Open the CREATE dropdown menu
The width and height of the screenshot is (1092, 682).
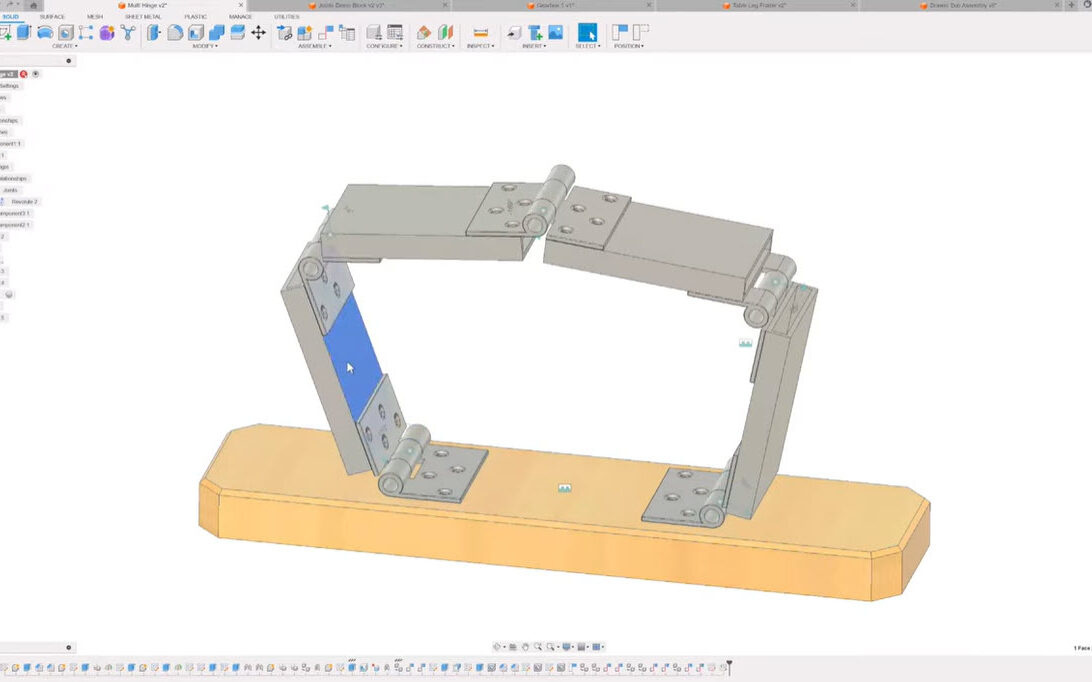[x=64, y=46]
